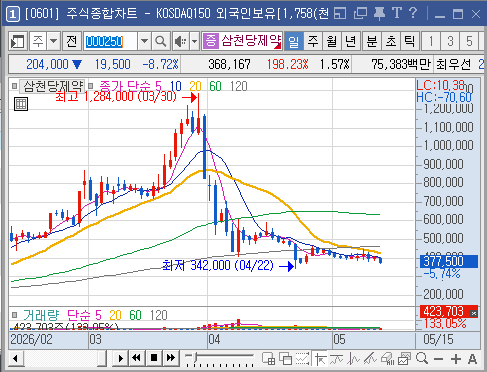Open help with the question mark icon
487x372 pixels.
413,13
